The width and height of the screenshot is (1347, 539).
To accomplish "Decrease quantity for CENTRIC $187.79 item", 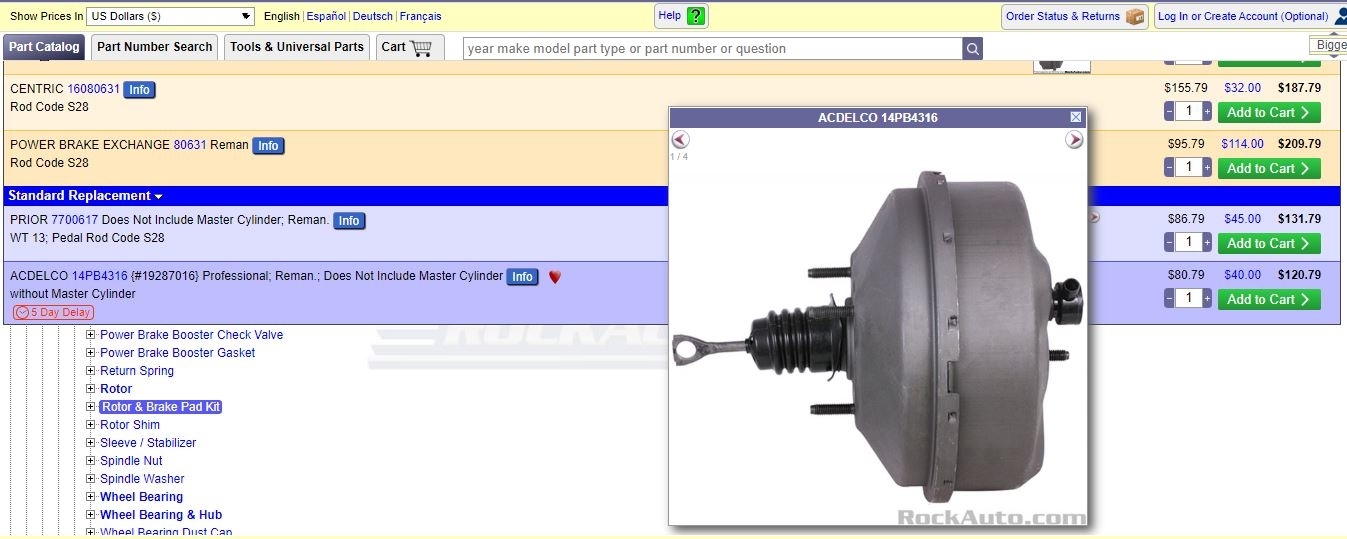I will (x=1170, y=112).
